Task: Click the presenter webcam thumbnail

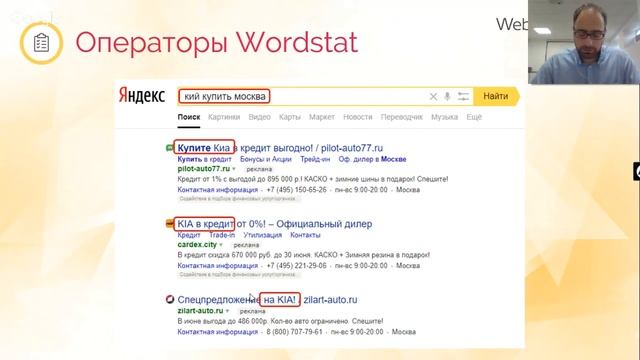Action: (x=584, y=42)
